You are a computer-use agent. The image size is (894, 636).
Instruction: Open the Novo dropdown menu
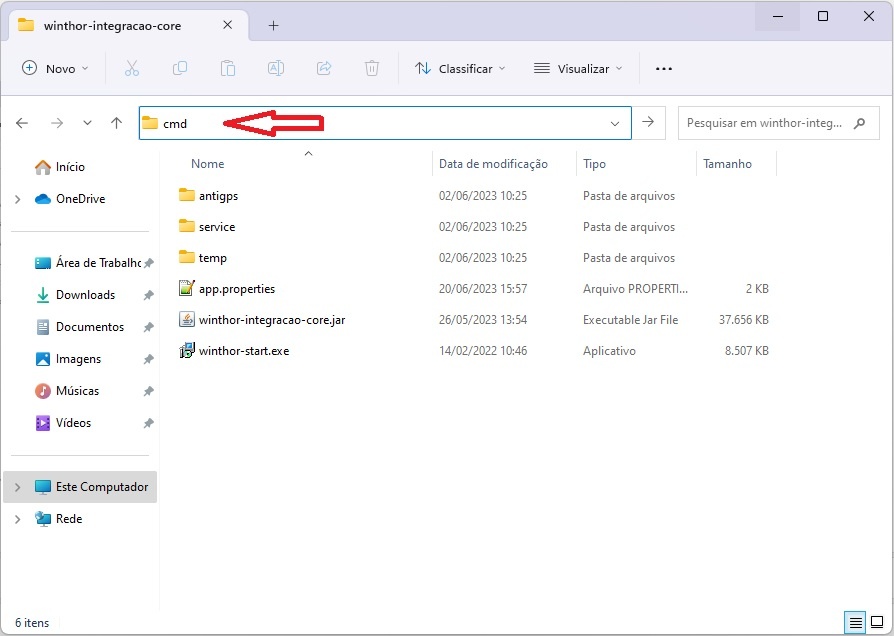pos(55,68)
